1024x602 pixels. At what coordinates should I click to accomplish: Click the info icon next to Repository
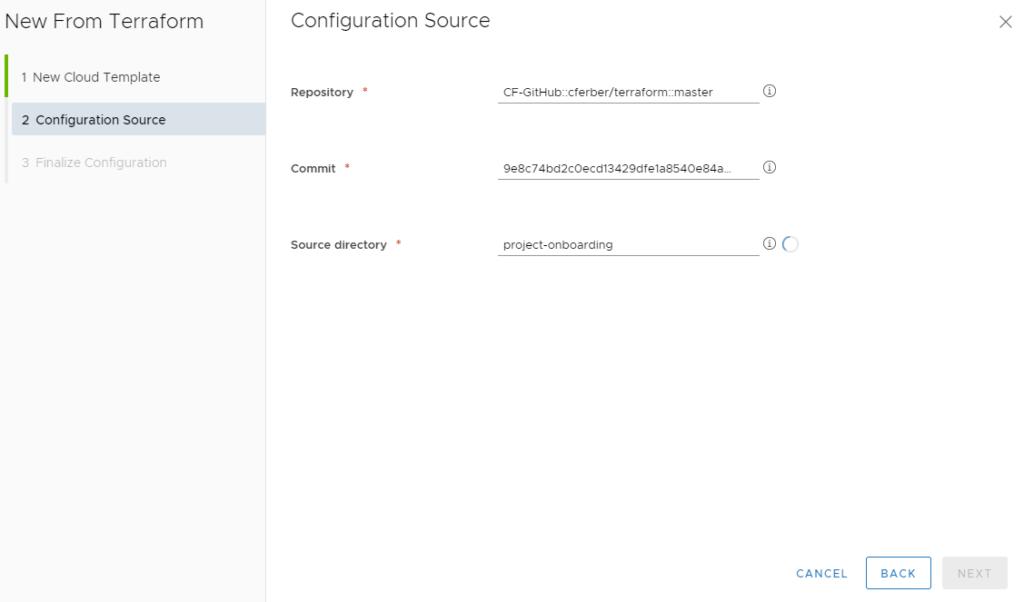click(769, 91)
